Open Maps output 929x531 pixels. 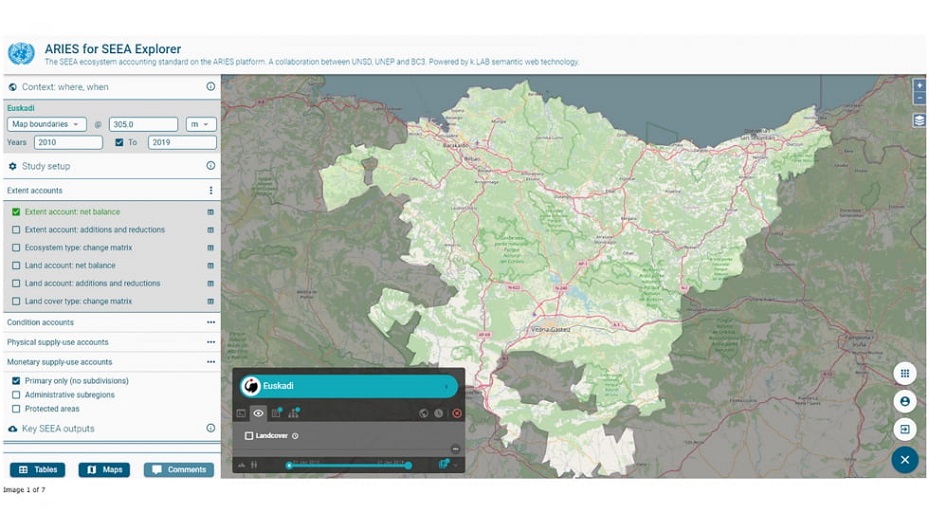pyautogui.click(x=104, y=469)
